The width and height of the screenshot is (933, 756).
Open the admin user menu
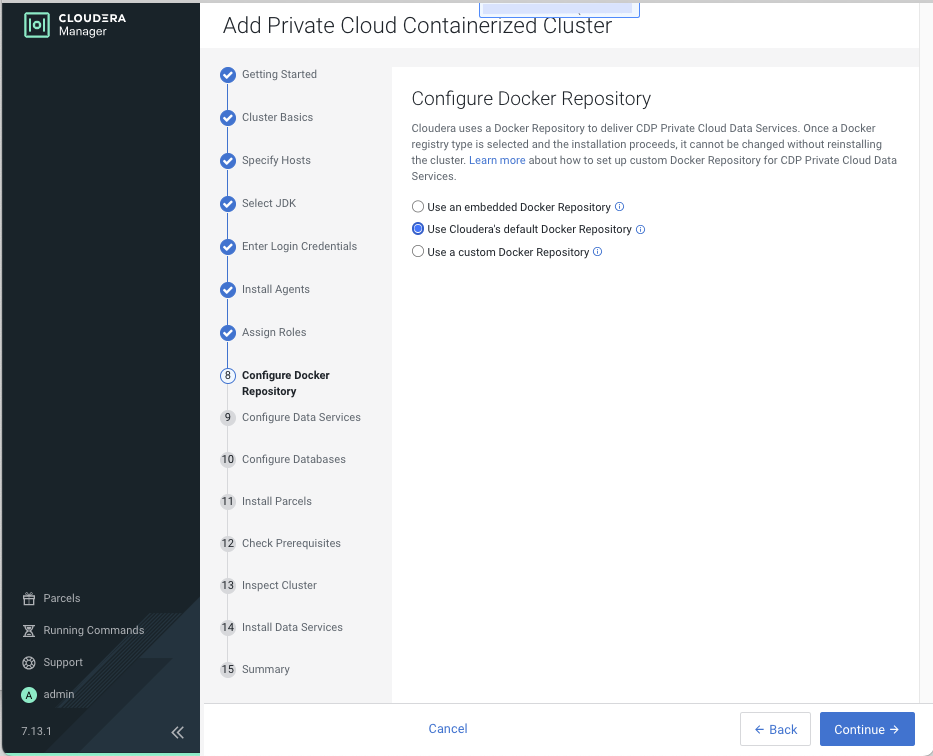pyautogui.click(x=59, y=695)
